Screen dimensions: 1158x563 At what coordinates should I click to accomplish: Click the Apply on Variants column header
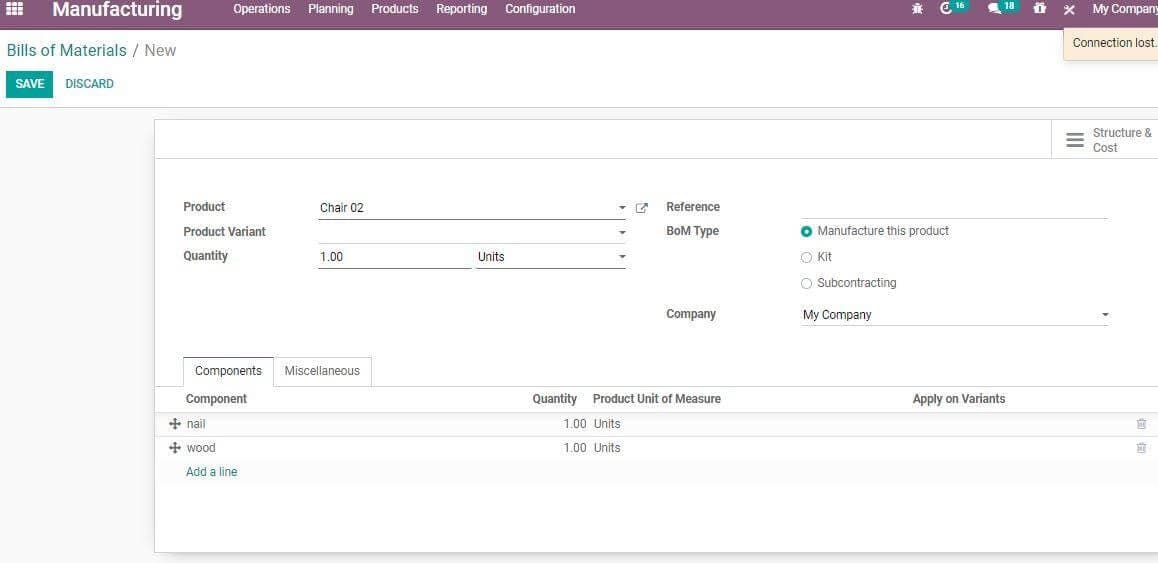[959, 399]
